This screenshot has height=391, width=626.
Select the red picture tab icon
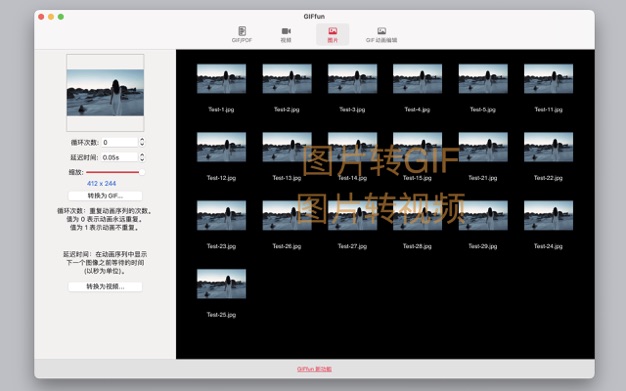click(x=333, y=31)
